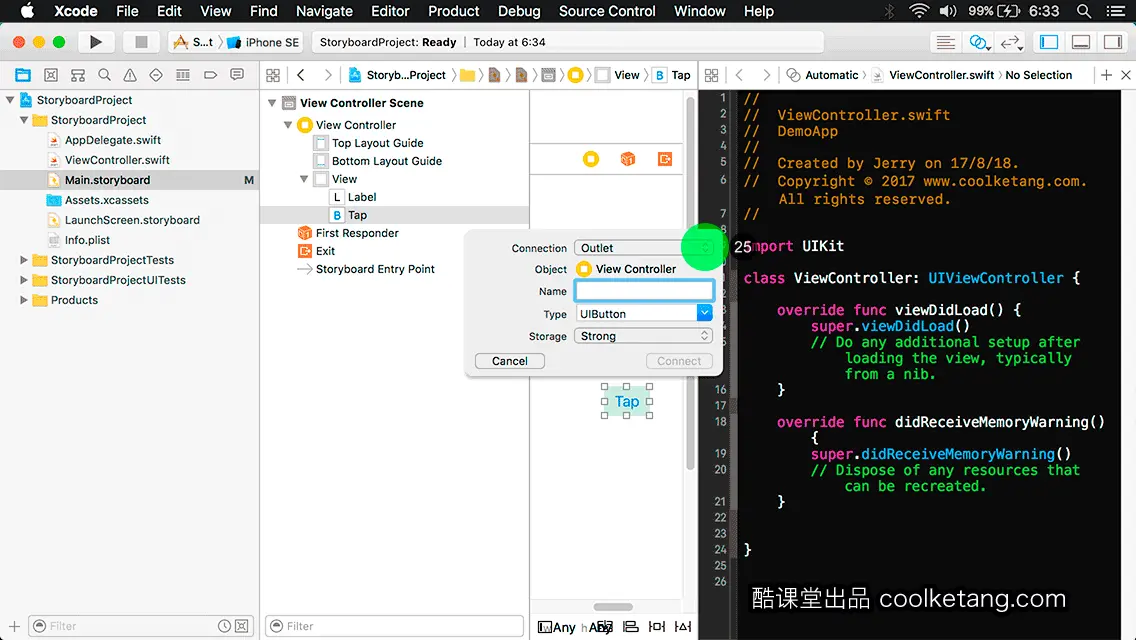This screenshot has height=640, width=1136.
Task: Open the Connection Outlet dropdown
Action: coord(643,248)
